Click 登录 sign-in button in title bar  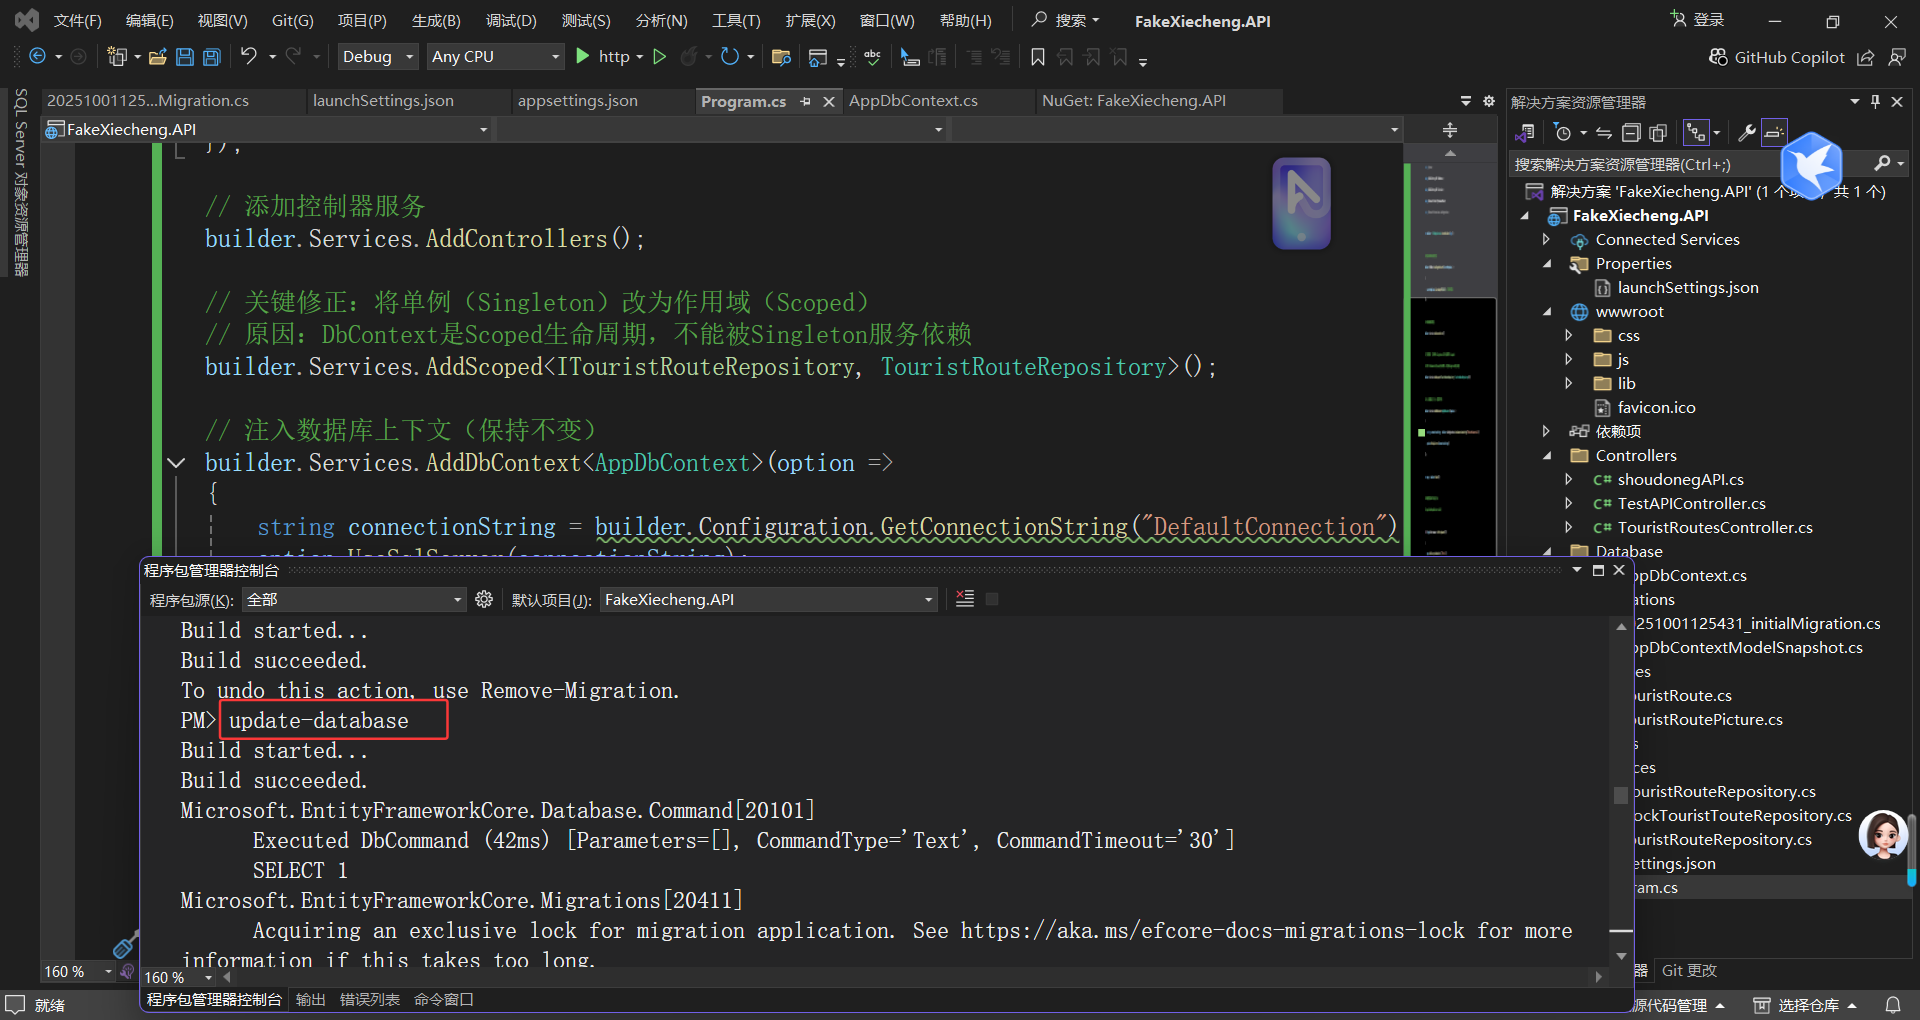(x=1698, y=20)
